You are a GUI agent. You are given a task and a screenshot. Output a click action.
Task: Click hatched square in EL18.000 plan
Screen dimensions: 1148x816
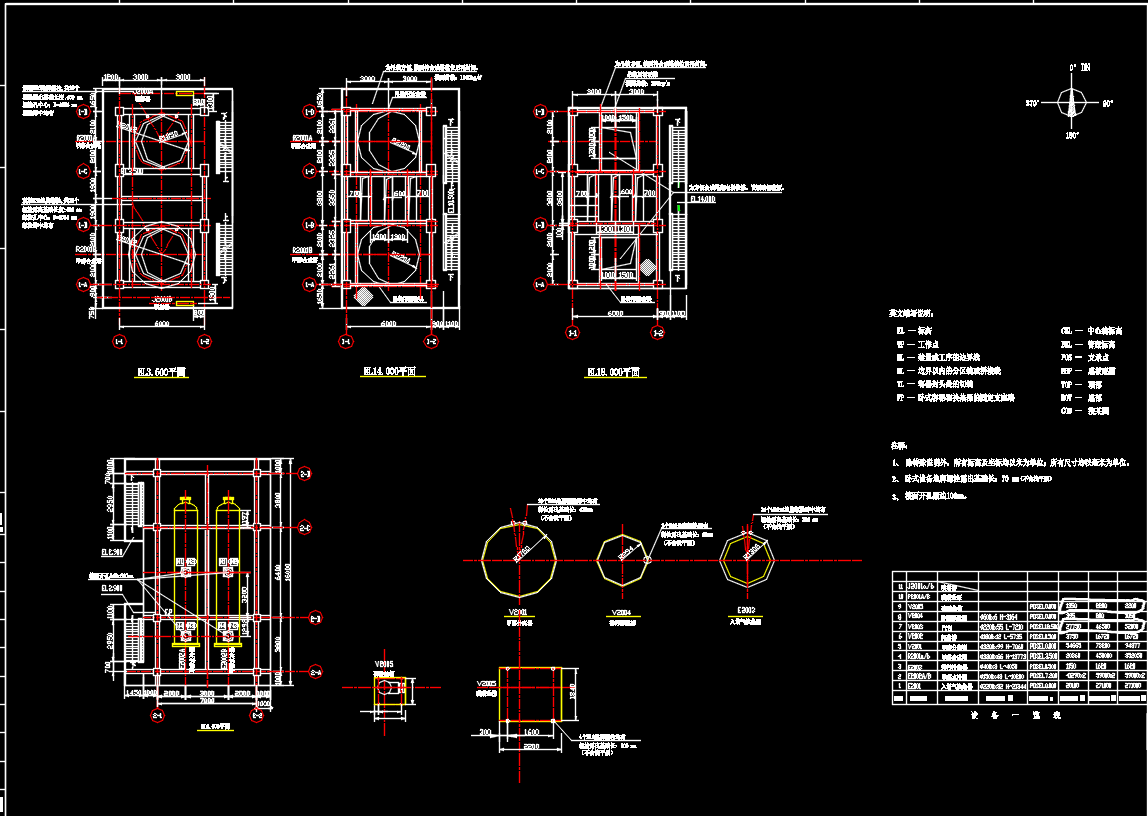pyautogui.click(x=646, y=267)
